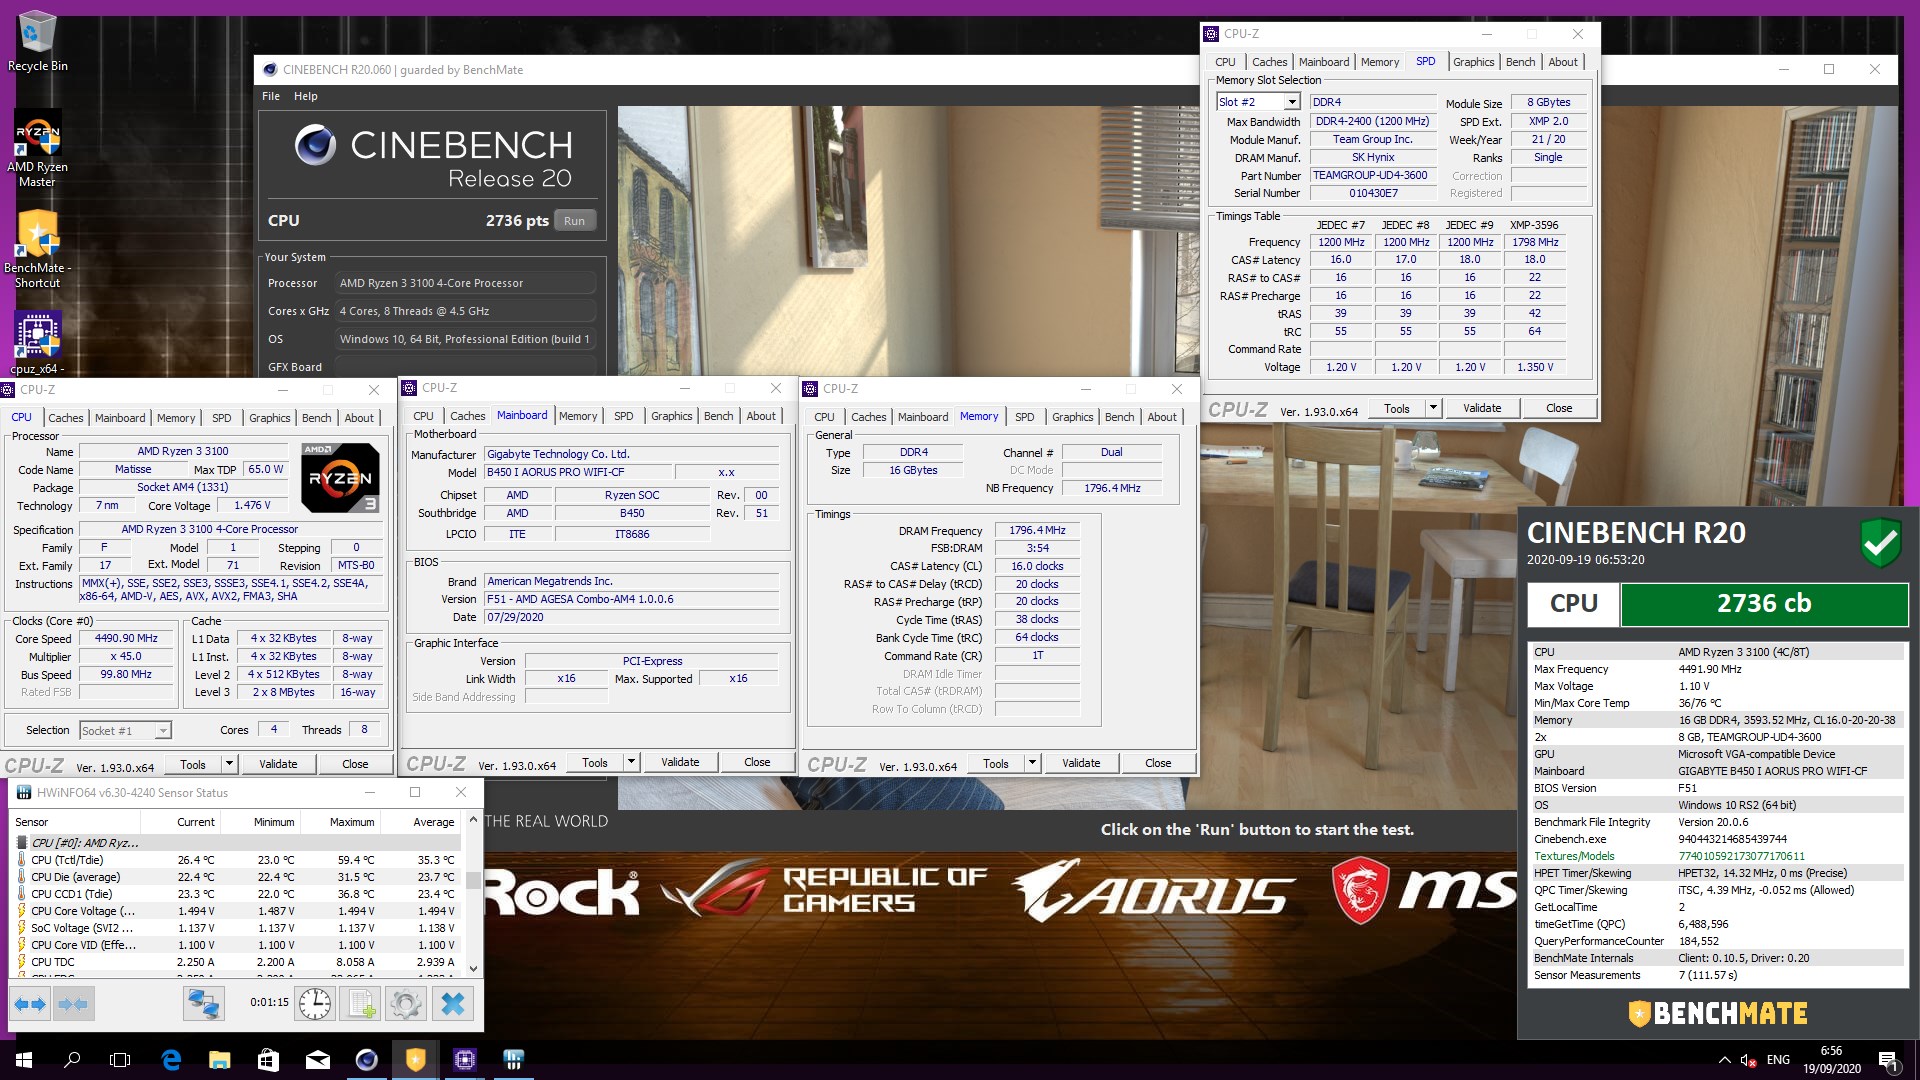Open cpuz_x64 desktop shortcut icon

[x=38, y=343]
